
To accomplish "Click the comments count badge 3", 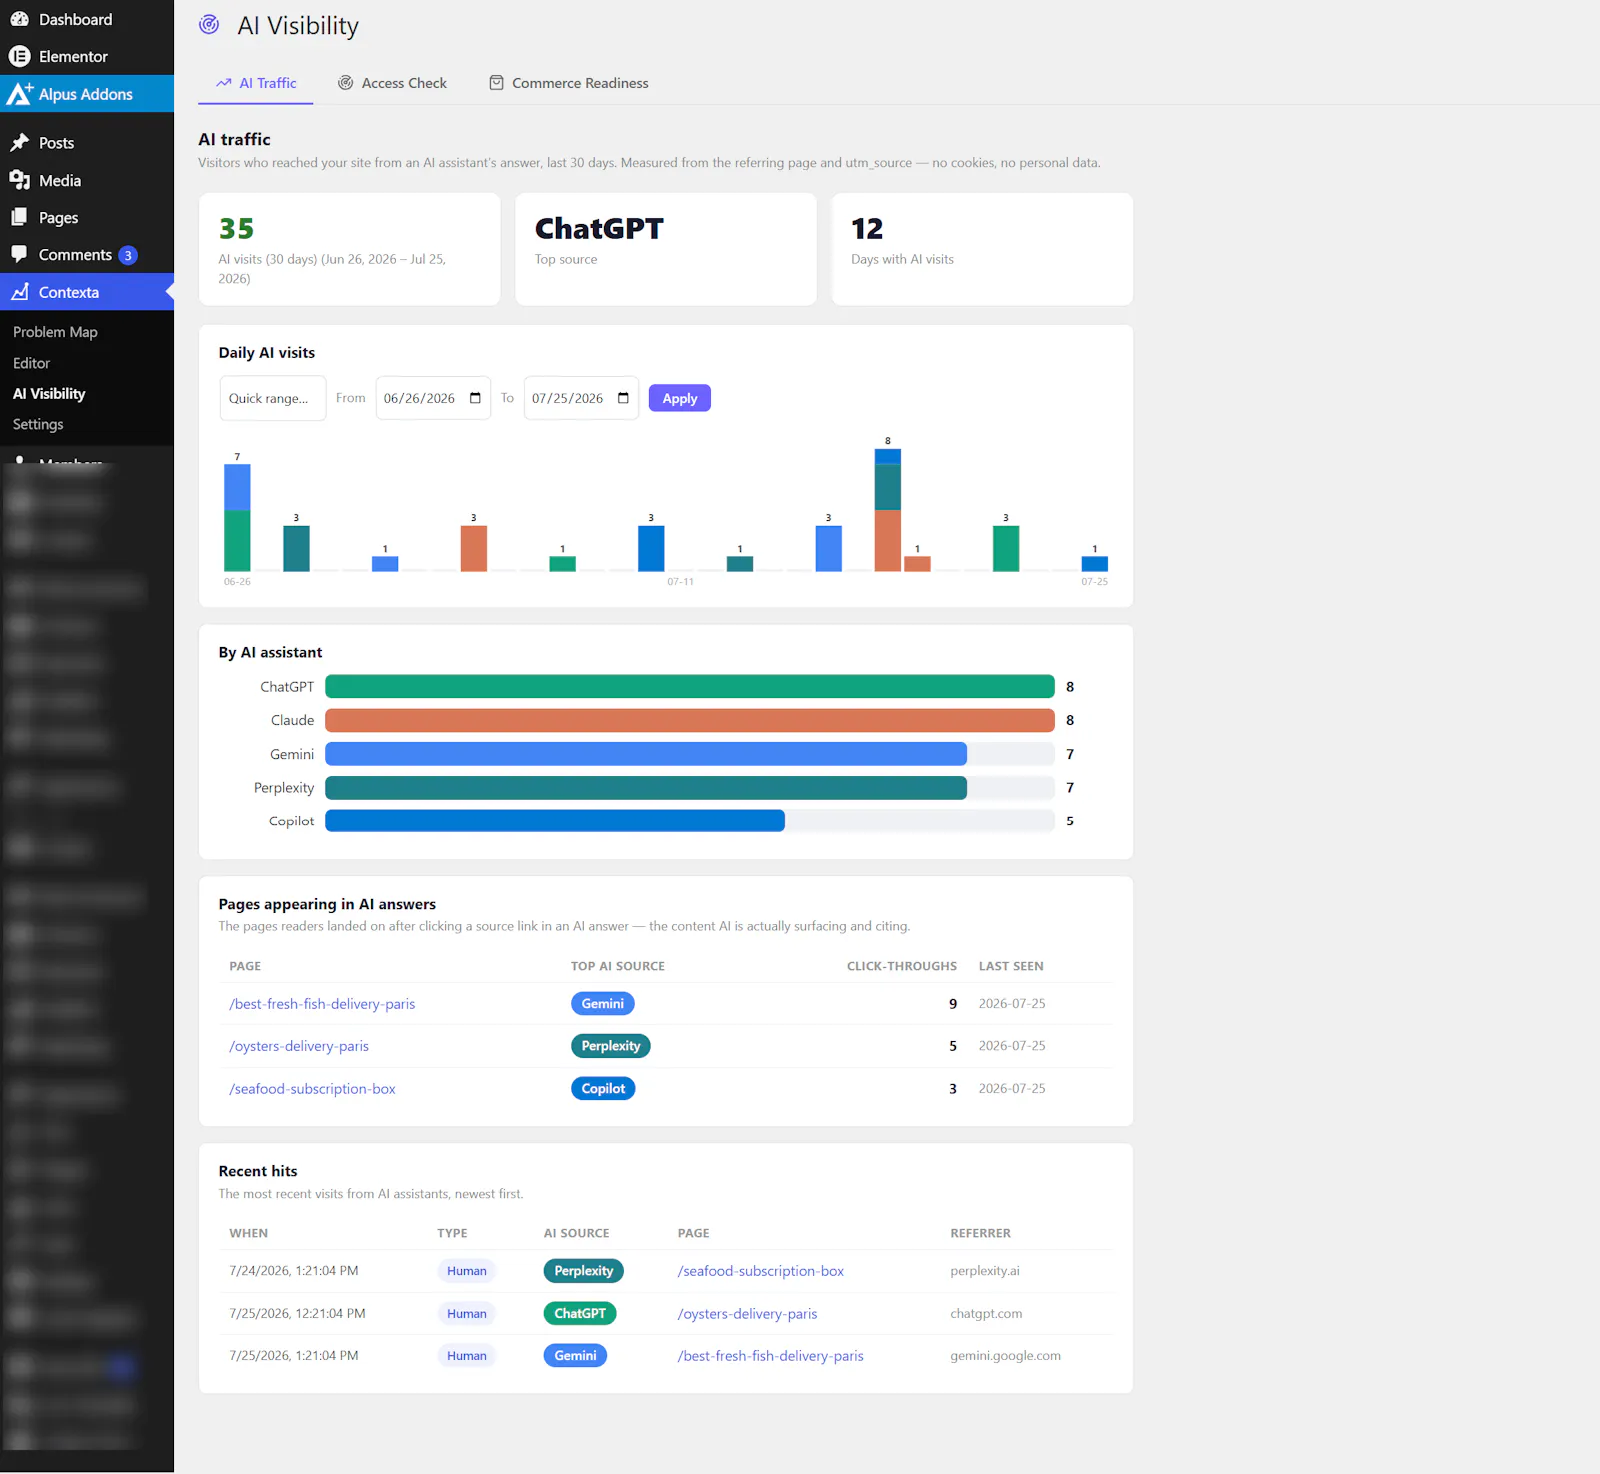I will pos(128,255).
